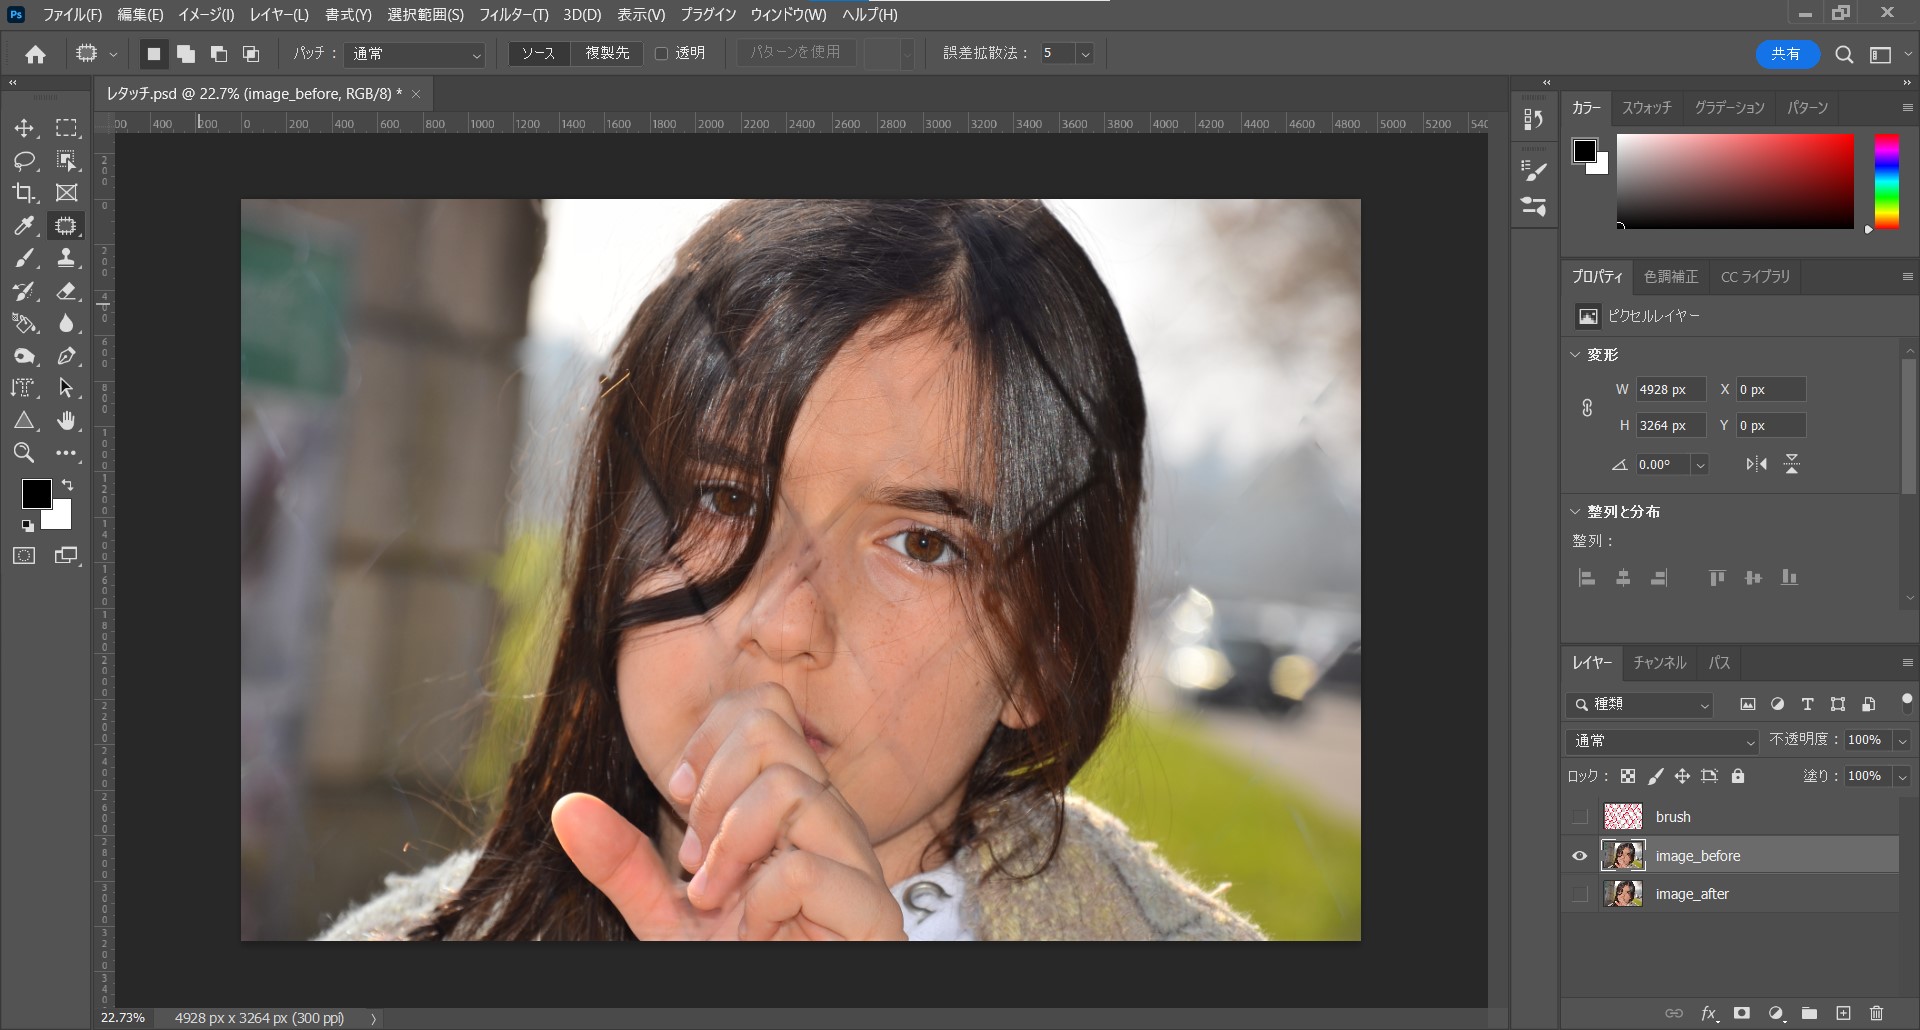Pick a color in the color field

pos(1735,182)
